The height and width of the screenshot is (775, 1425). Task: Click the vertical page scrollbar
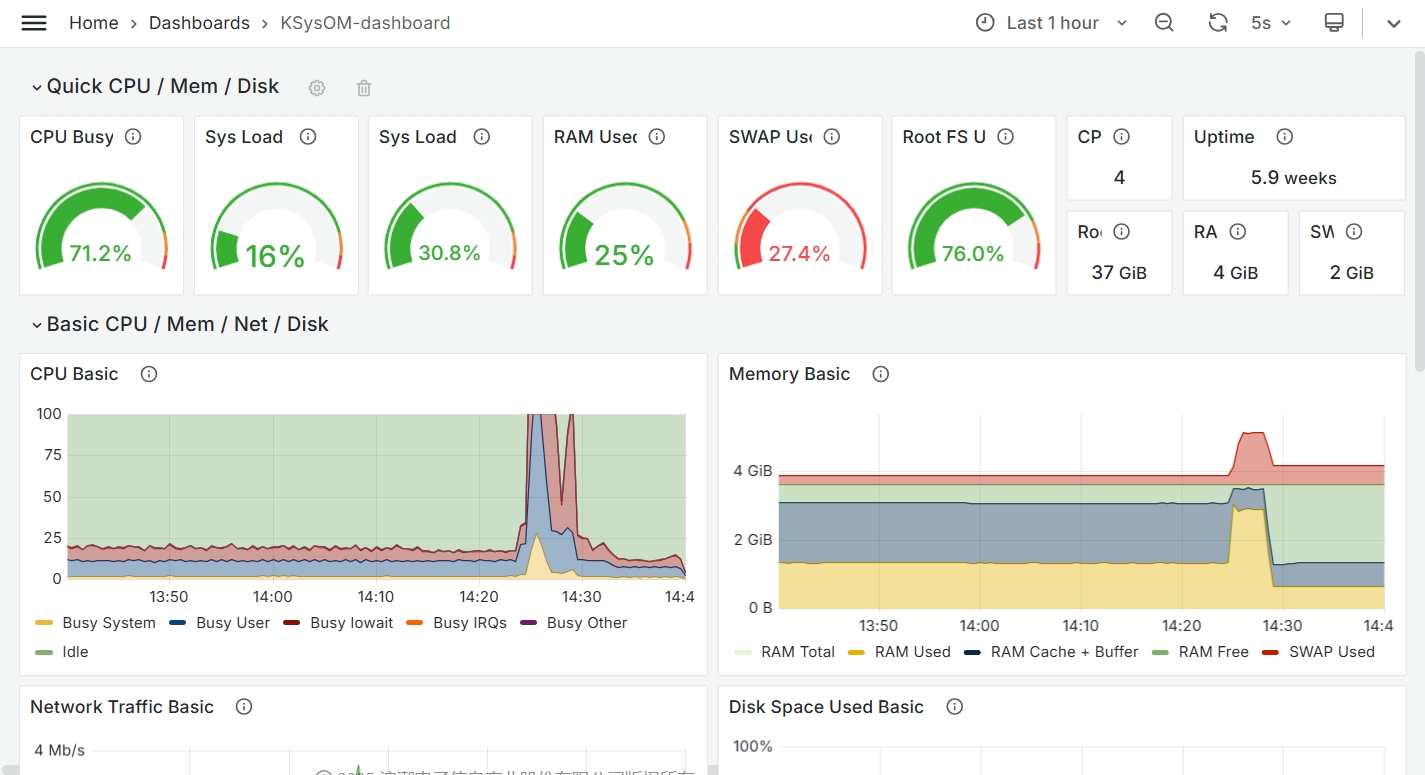1418,200
